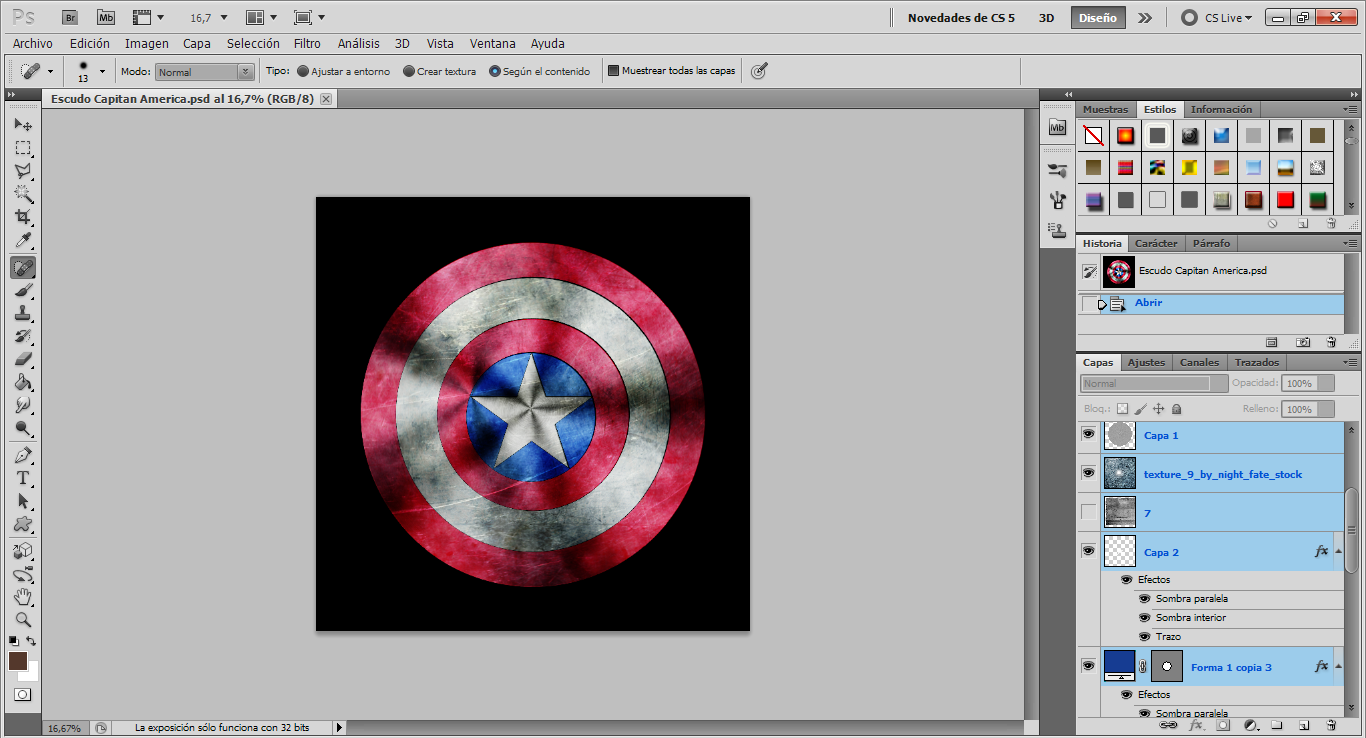Open the Capa menu
This screenshot has height=738, width=1366.
pos(197,44)
